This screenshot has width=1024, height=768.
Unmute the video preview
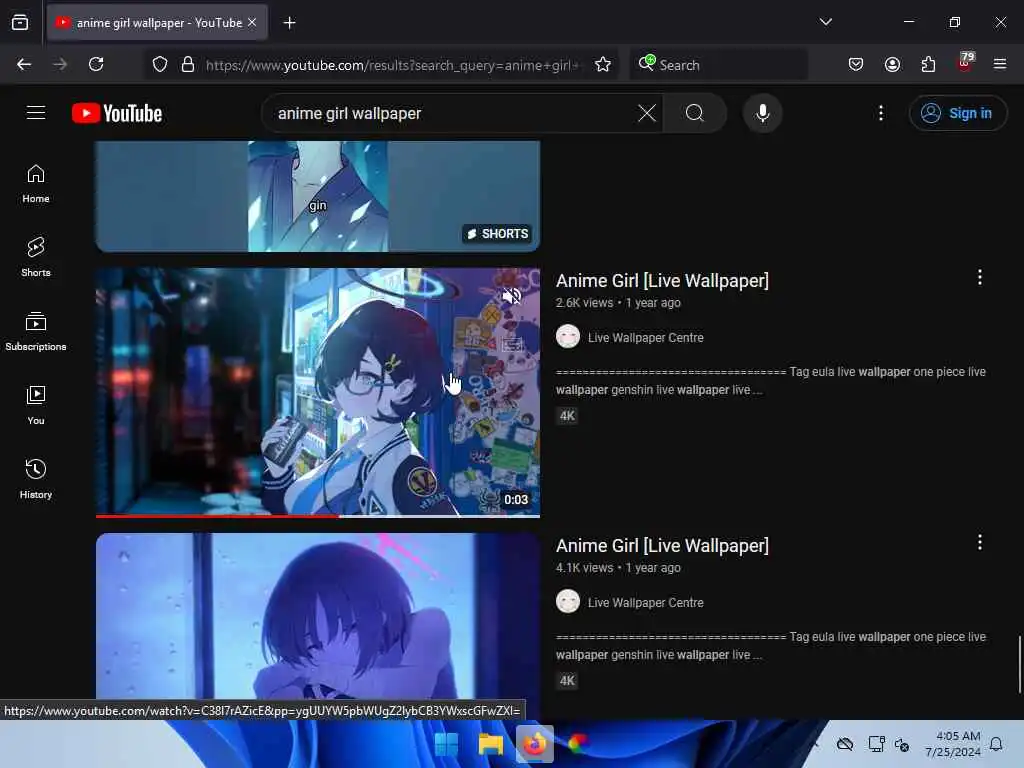511,295
